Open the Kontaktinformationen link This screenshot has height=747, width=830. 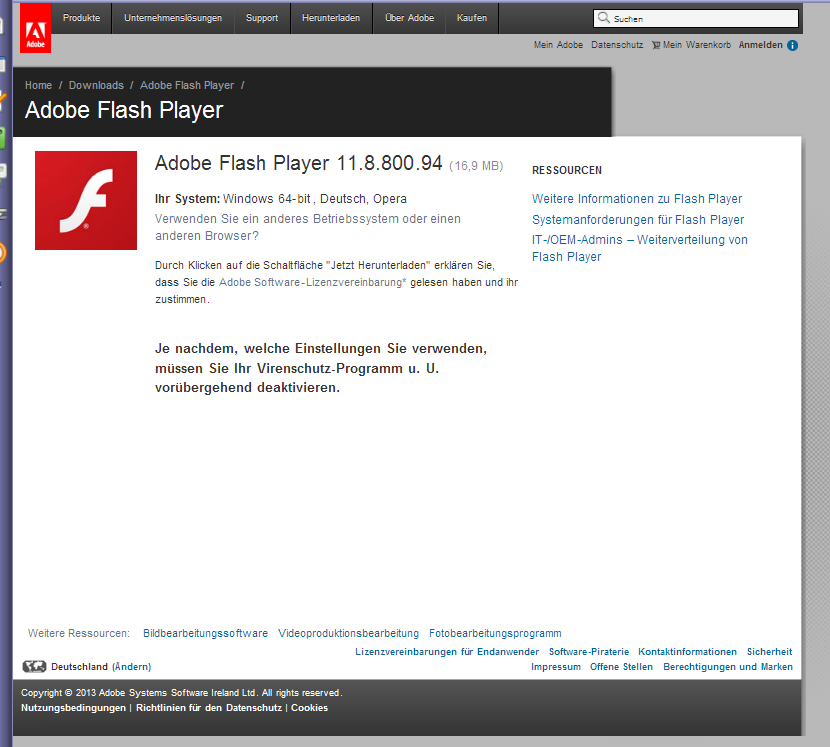click(687, 652)
